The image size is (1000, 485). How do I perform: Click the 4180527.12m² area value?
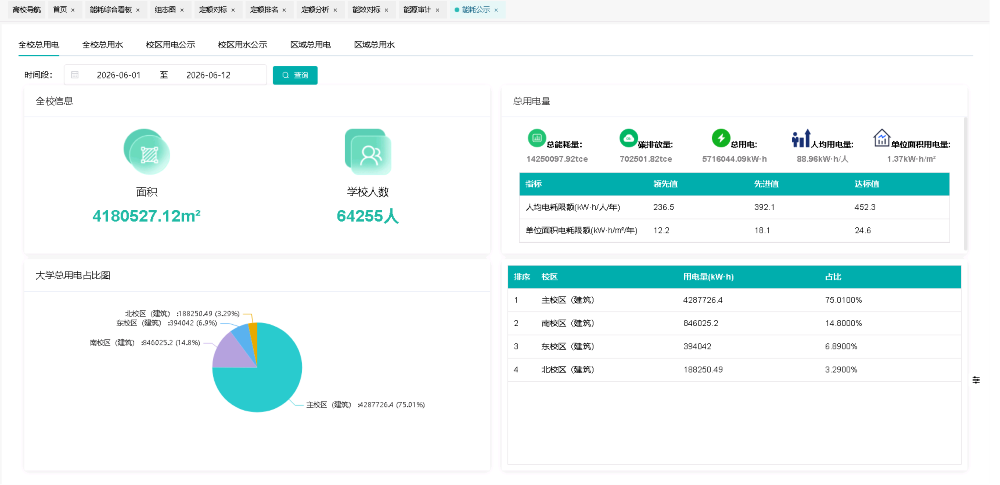[x=147, y=216]
